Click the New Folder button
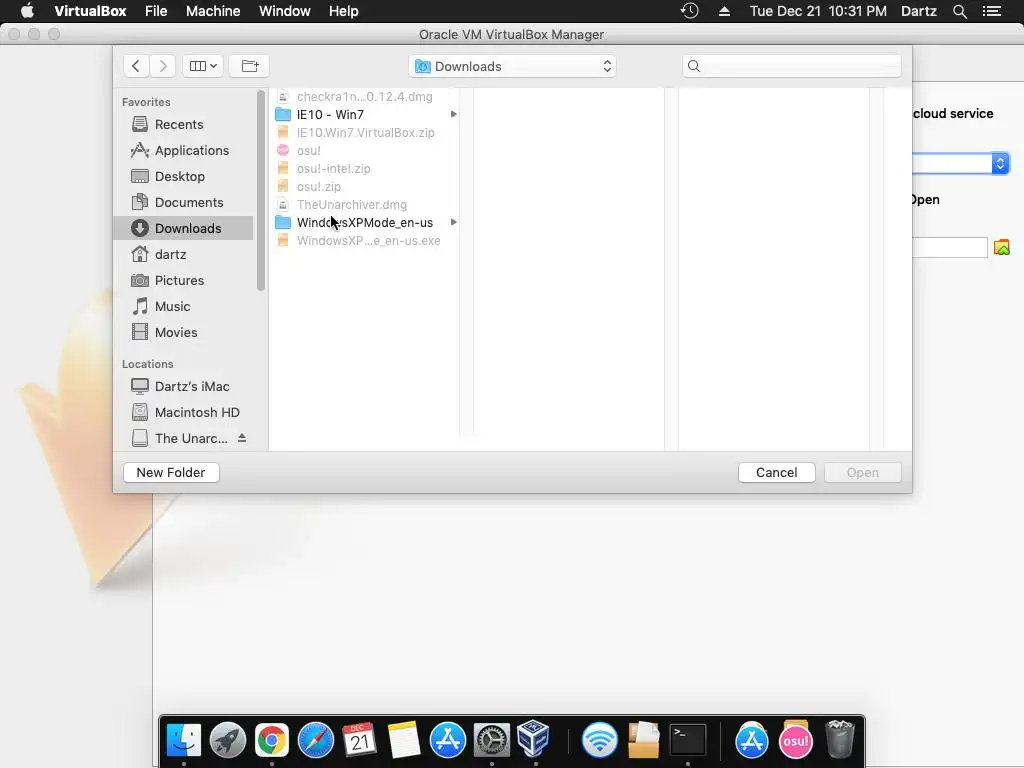 pyautogui.click(x=171, y=472)
